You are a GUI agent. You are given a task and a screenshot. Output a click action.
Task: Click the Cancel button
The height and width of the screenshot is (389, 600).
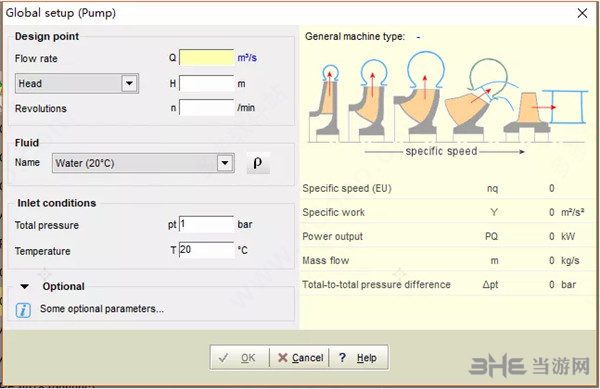(x=300, y=358)
